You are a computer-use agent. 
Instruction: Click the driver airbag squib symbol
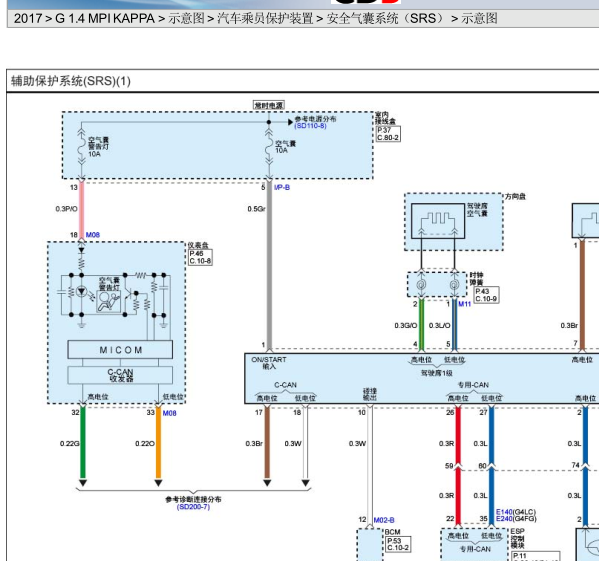(x=438, y=221)
